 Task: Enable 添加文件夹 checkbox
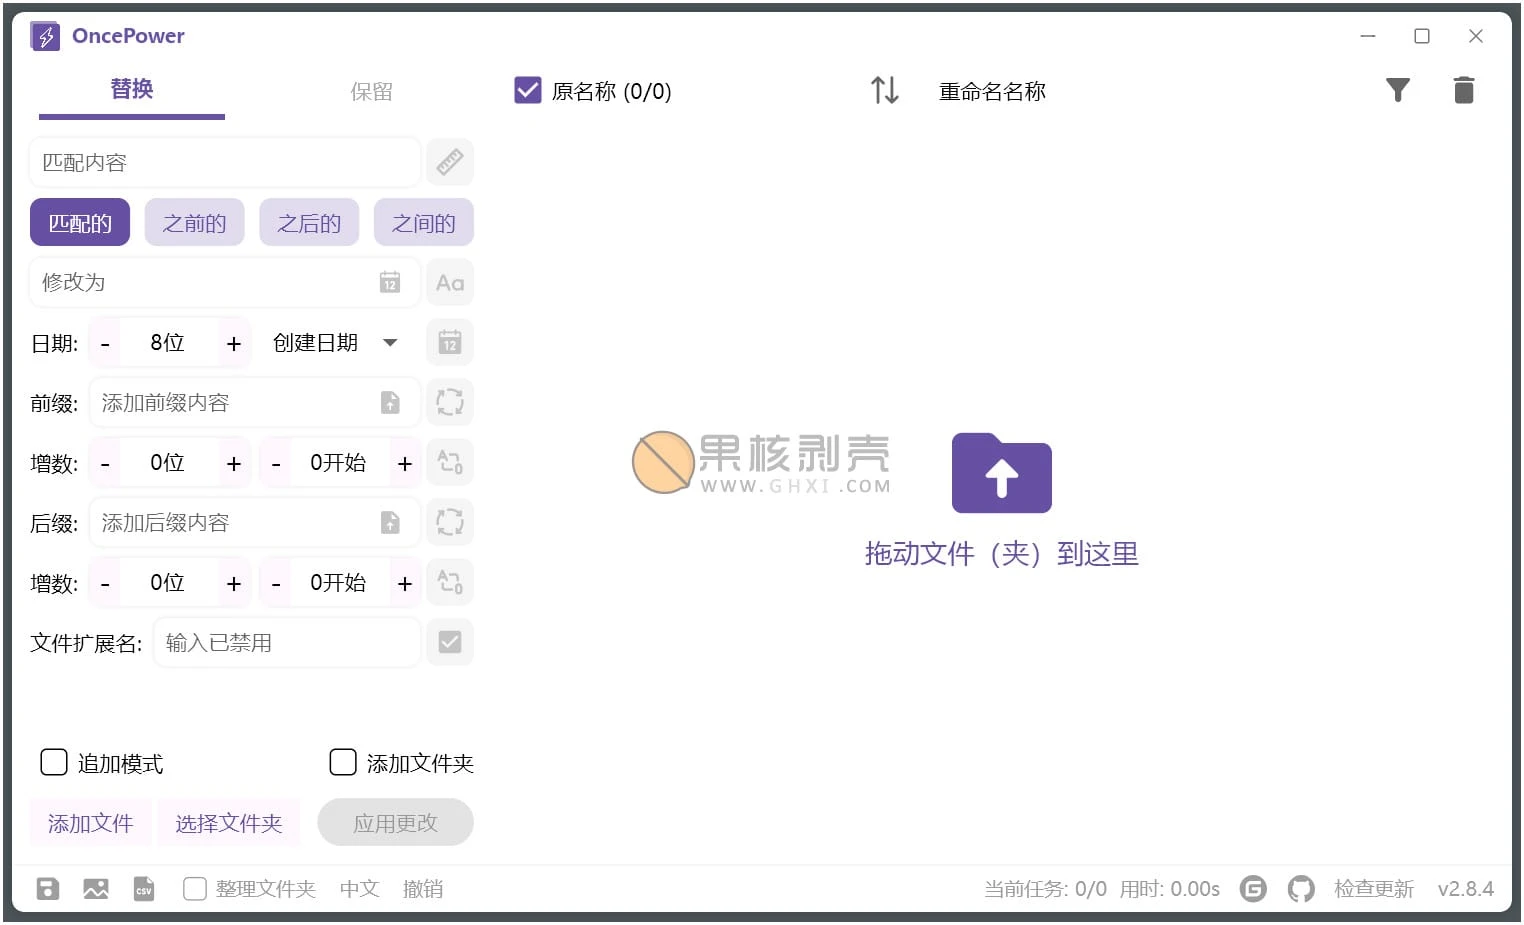point(342,762)
